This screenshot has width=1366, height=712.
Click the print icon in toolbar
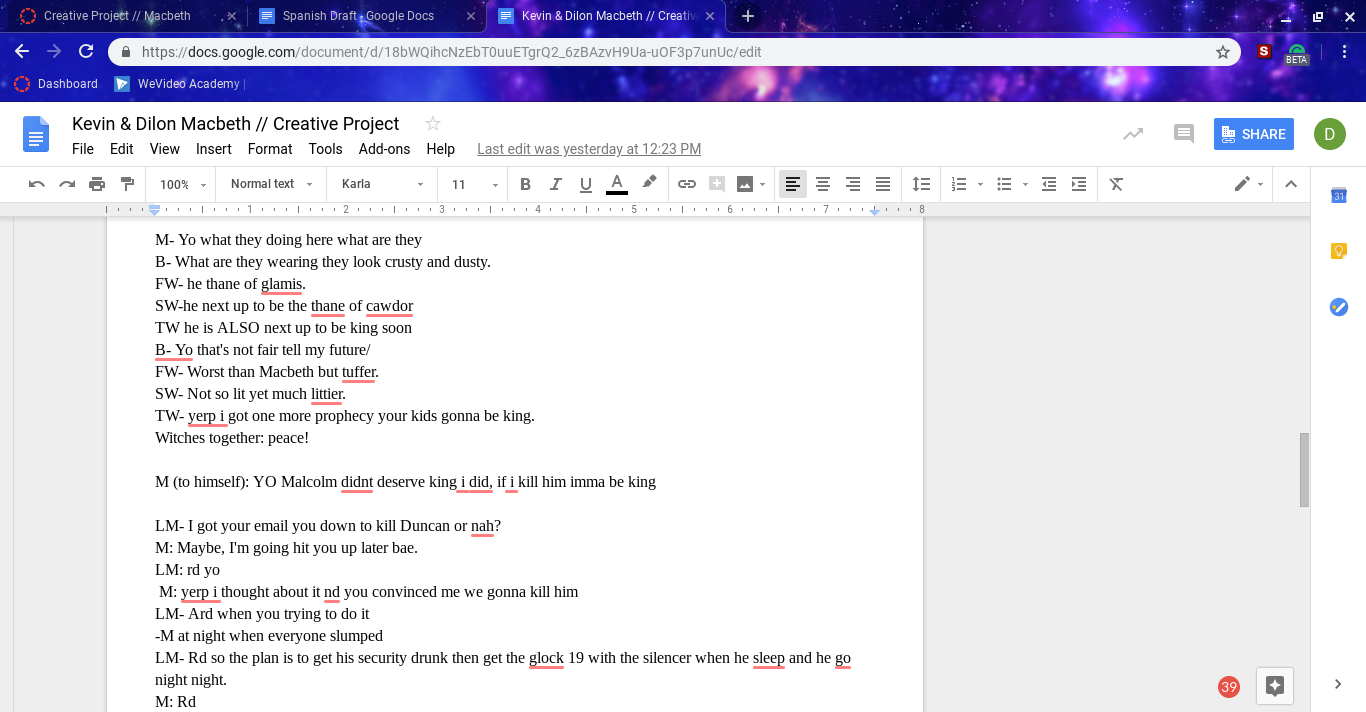pos(97,184)
